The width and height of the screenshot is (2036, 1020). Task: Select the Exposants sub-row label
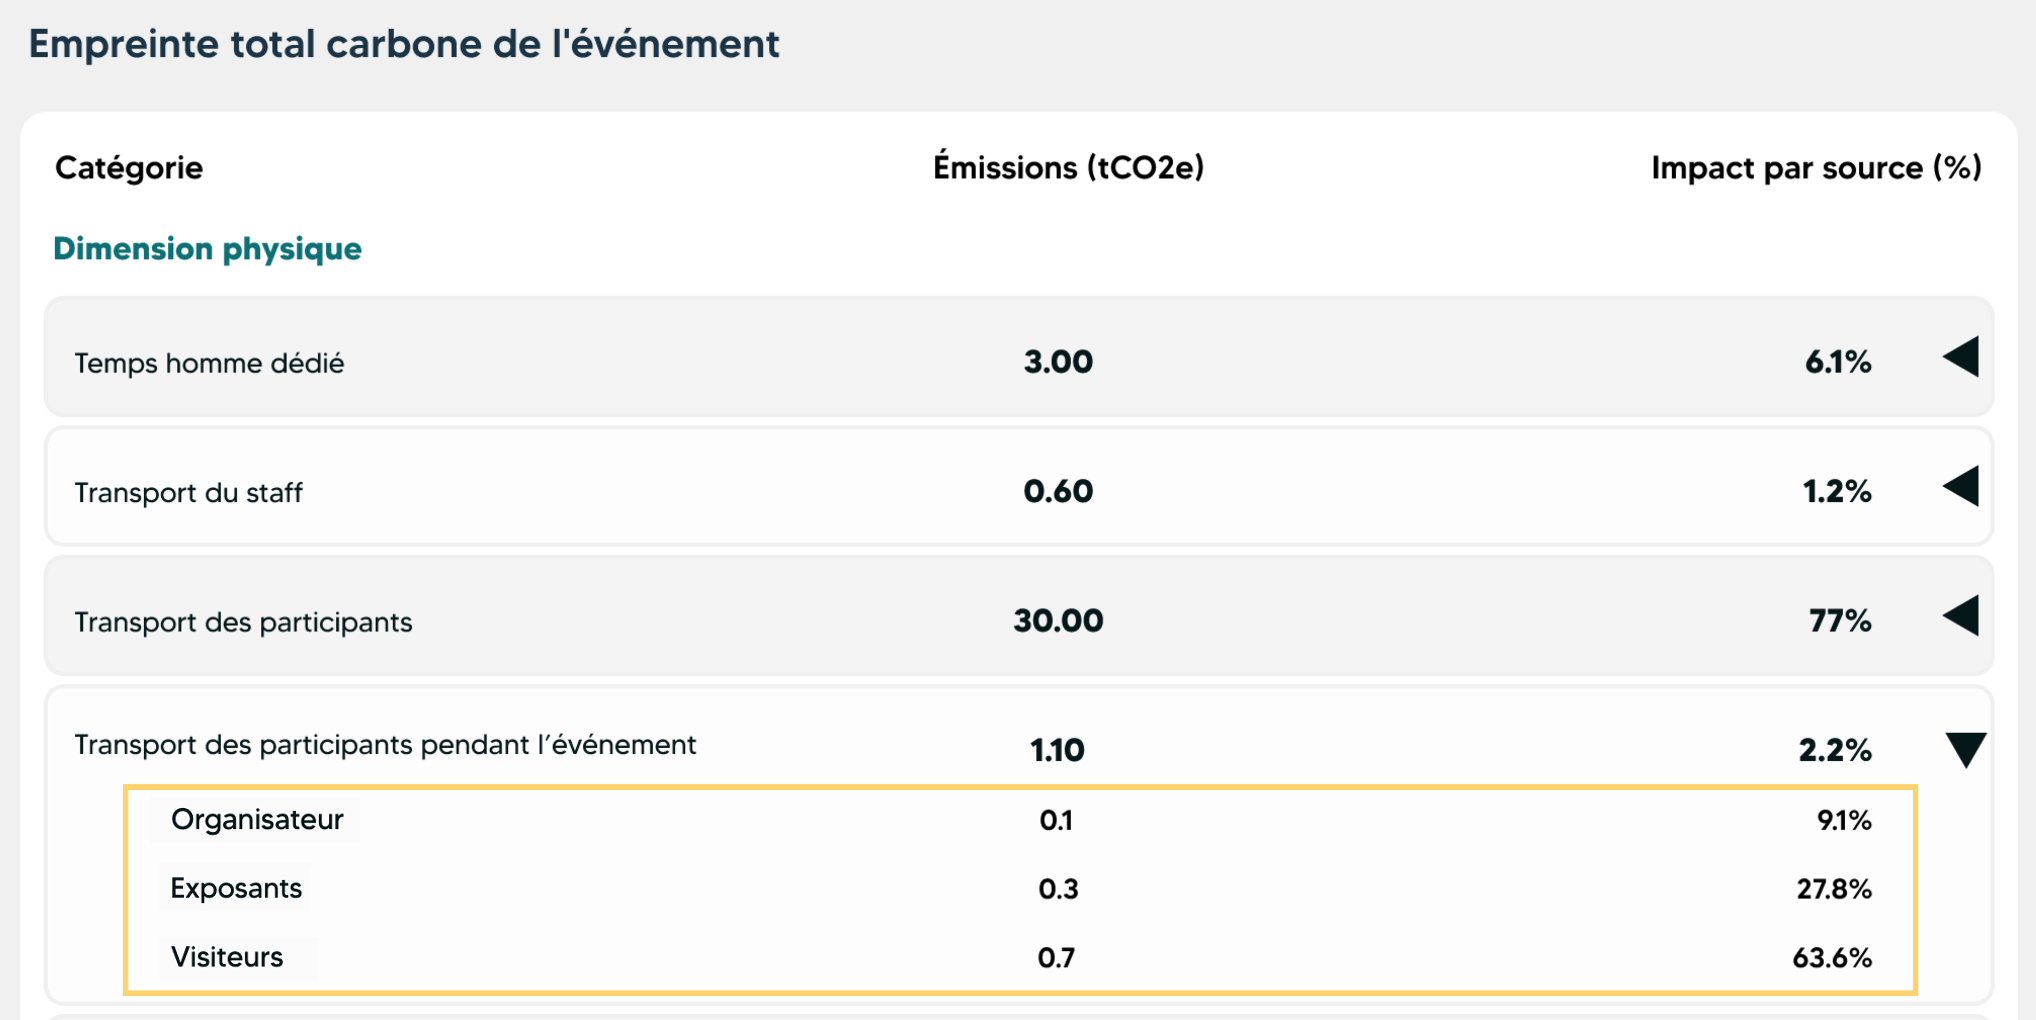[x=236, y=888]
